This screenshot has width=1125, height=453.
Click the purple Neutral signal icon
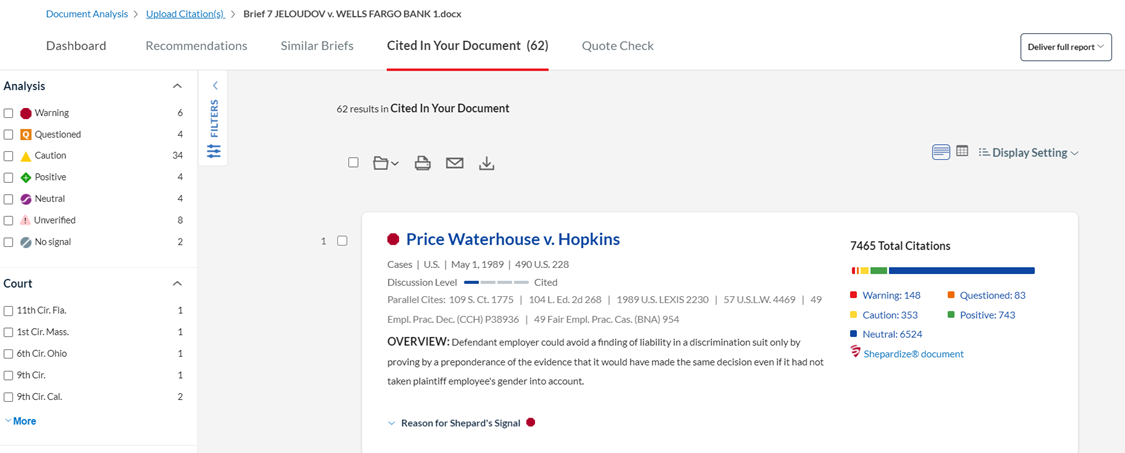tap(26, 199)
